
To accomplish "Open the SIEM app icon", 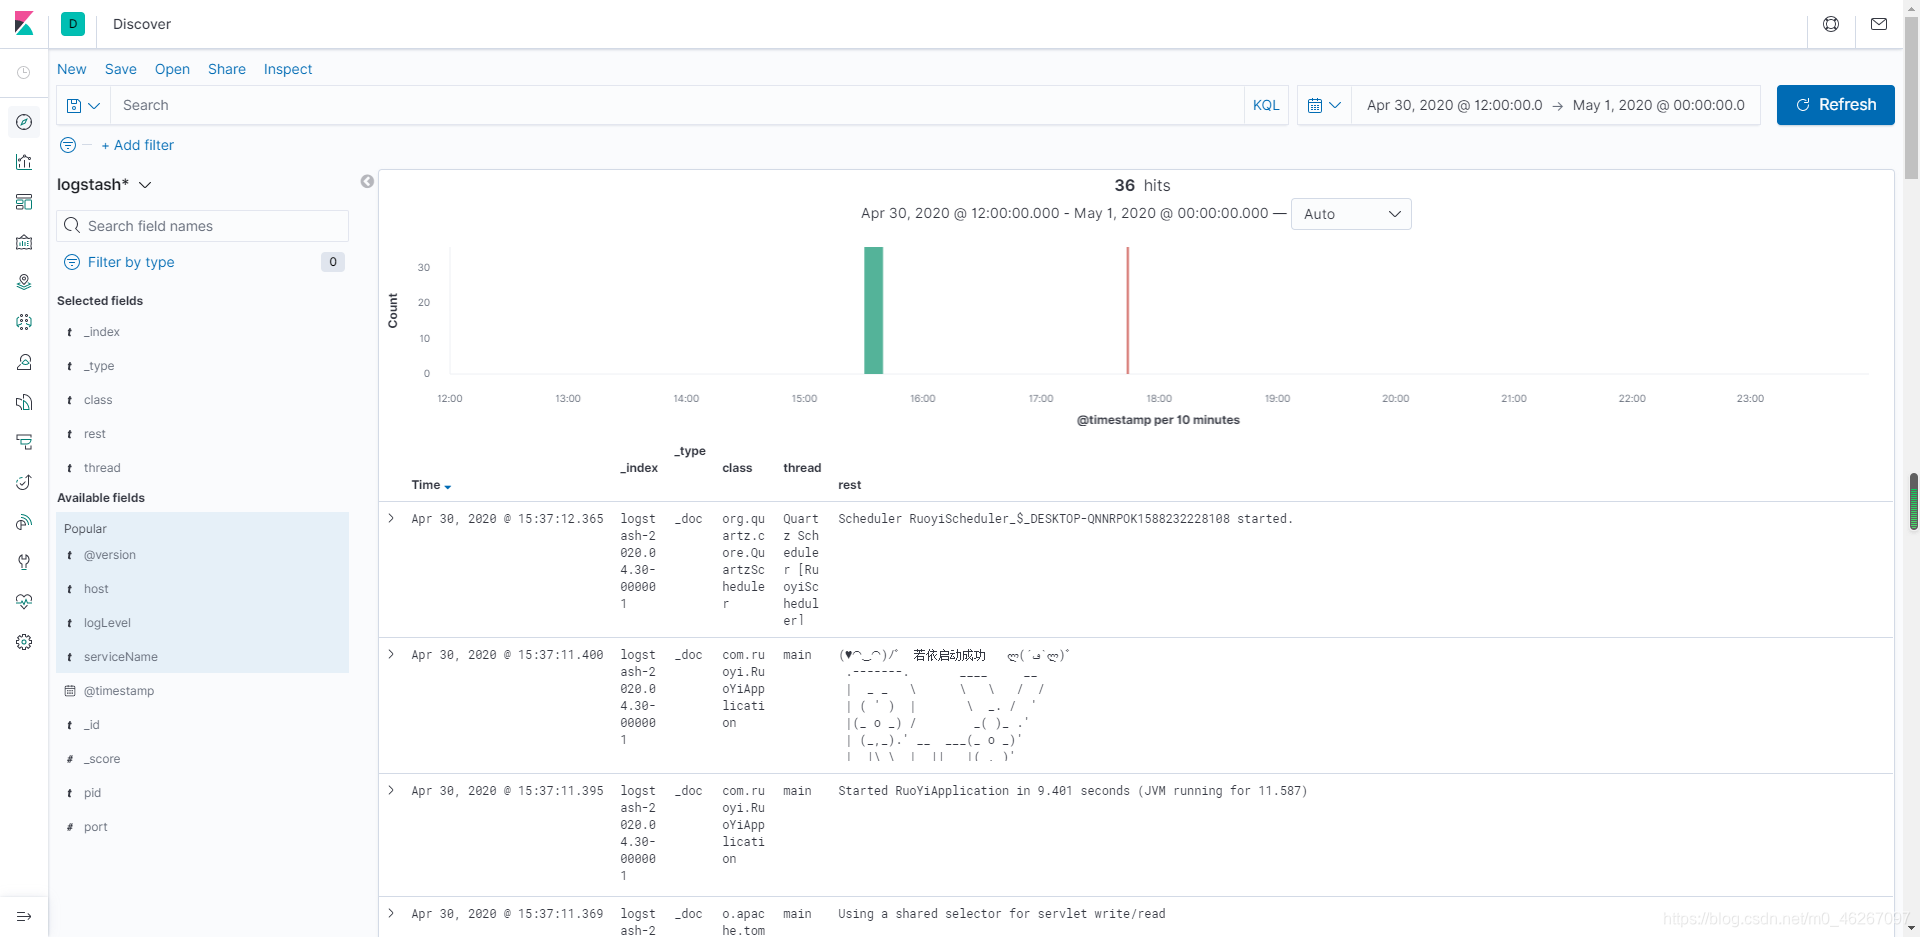I will [24, 522].
